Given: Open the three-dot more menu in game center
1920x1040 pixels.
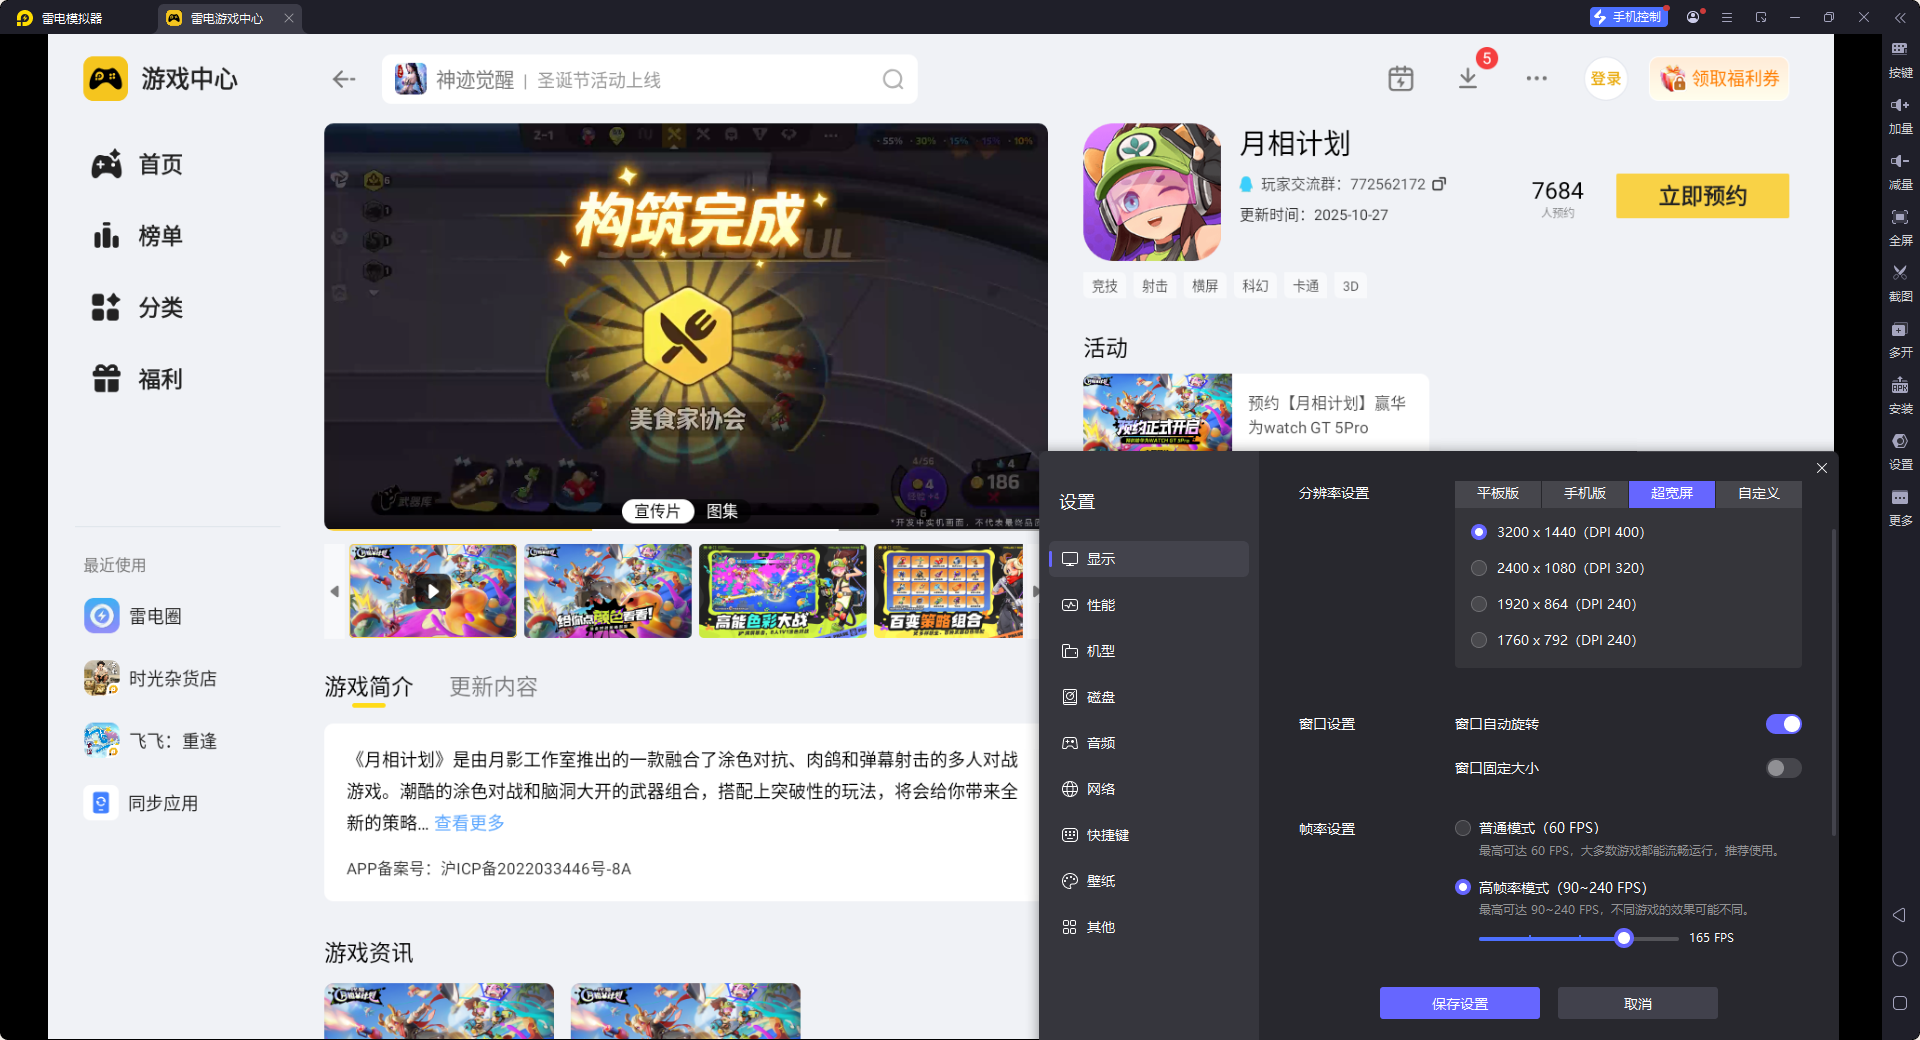Looking at the screenshot, I should (x=1536, y=79).
